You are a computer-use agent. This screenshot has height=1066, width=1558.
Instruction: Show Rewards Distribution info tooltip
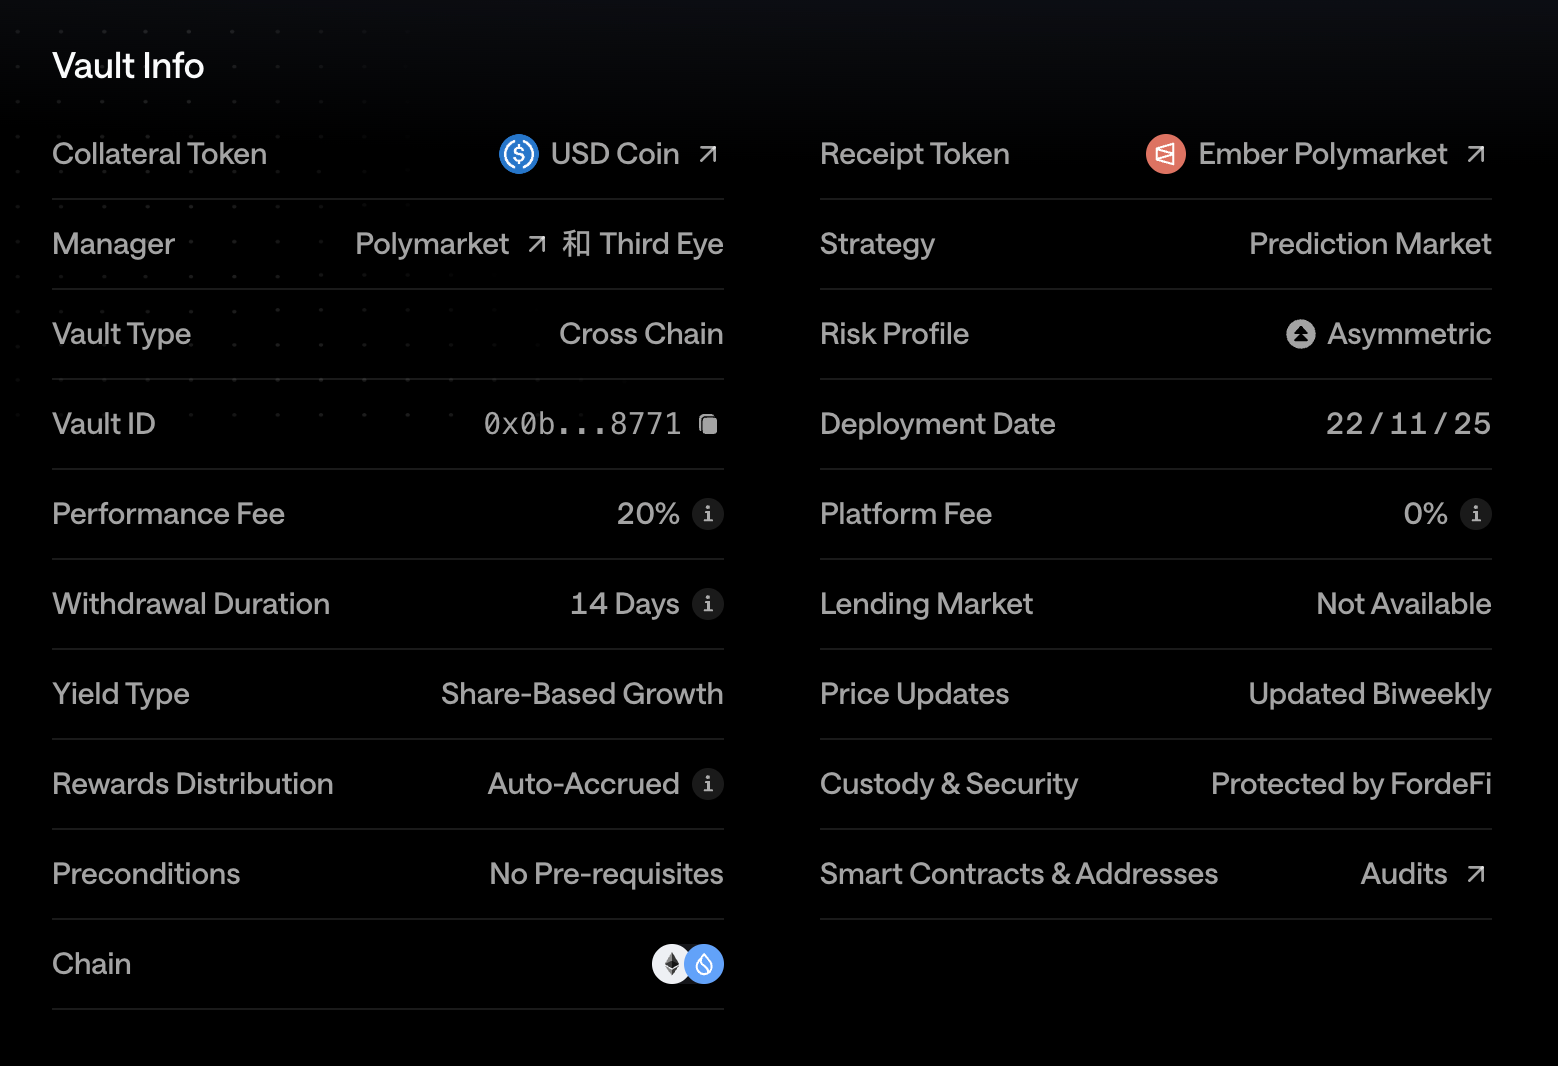tap(708, 784)
